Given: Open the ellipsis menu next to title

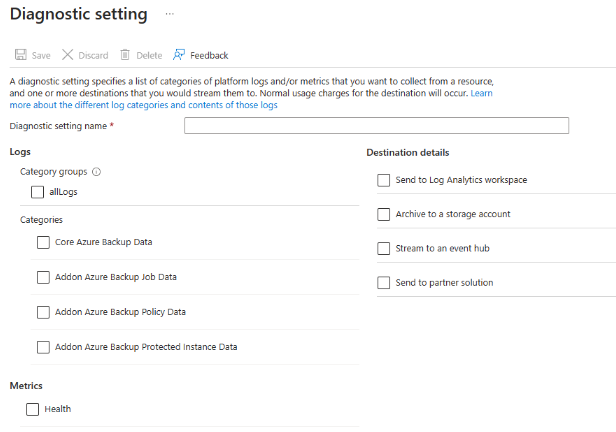Looking at the screenshot, I should pos(170,15).
